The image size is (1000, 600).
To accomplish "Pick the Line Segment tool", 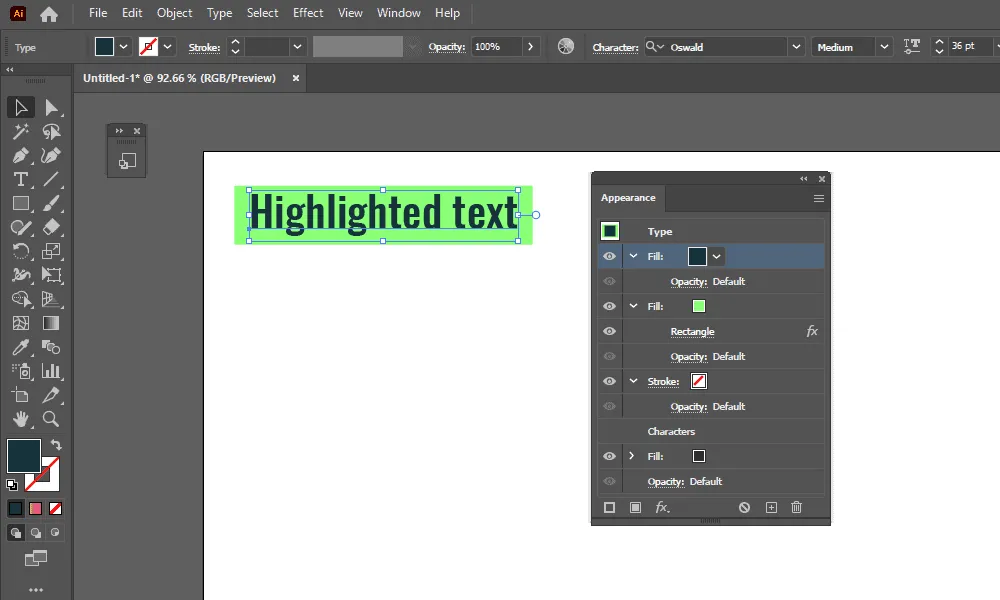I will tap(51, 180).
